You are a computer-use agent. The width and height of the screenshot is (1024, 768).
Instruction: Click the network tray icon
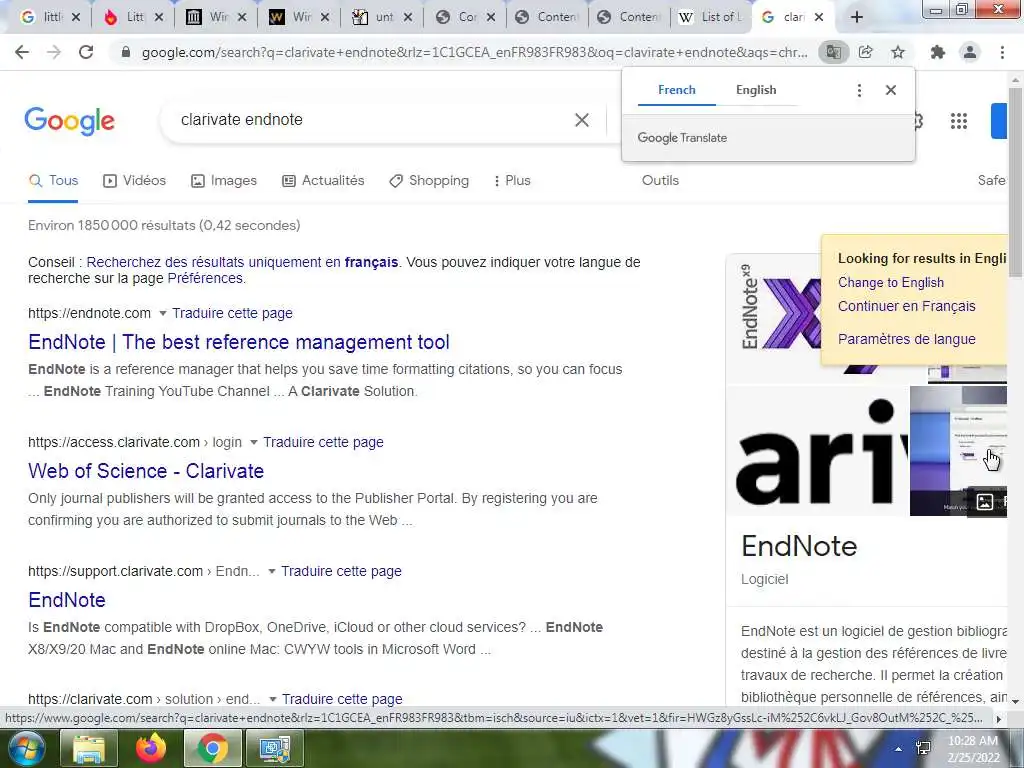coord(923,748)
